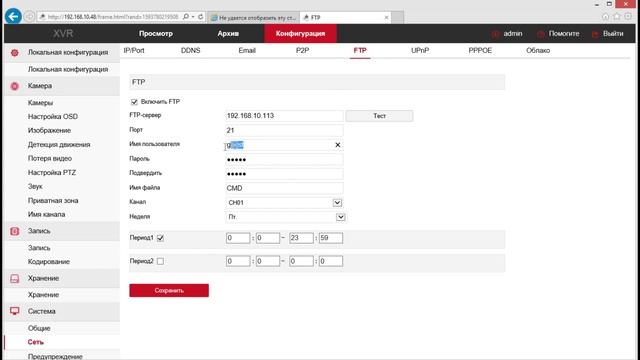Open Детекция движения in the sidebar
Image resolution: width=640 pixels, height=360 pixels.
[59, 144]
